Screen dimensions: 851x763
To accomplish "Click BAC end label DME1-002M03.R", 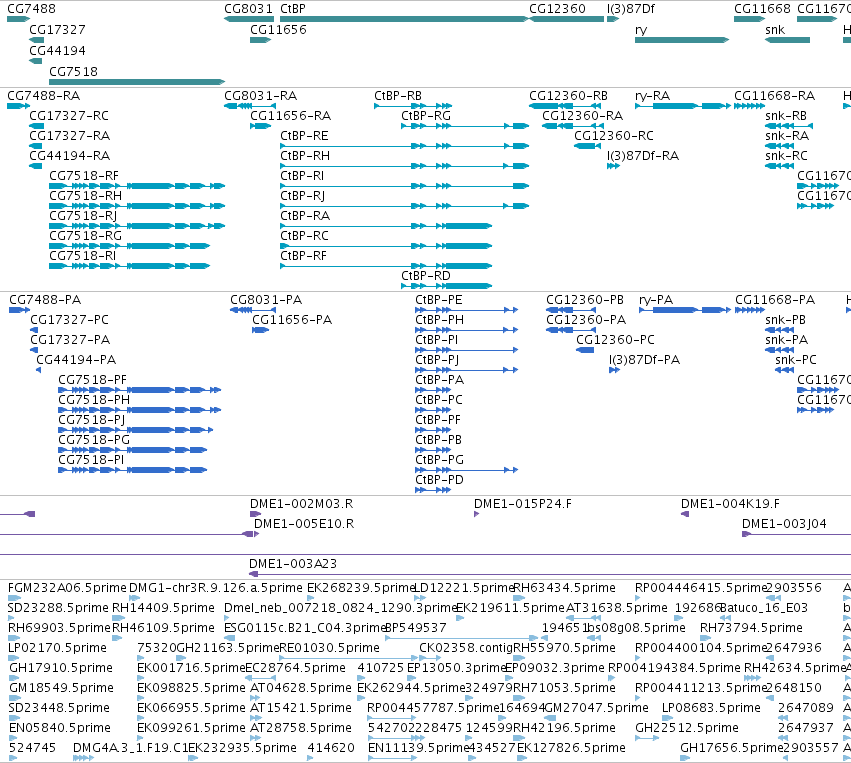I will (x=302, y=504).
